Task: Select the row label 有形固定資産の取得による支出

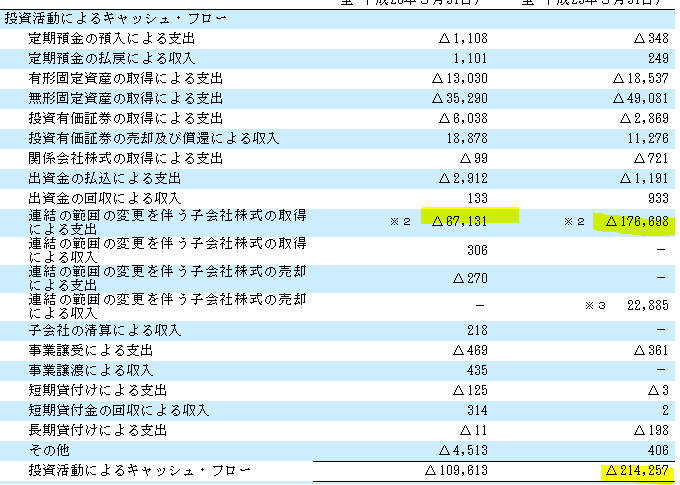Action: tap(125, 79)
